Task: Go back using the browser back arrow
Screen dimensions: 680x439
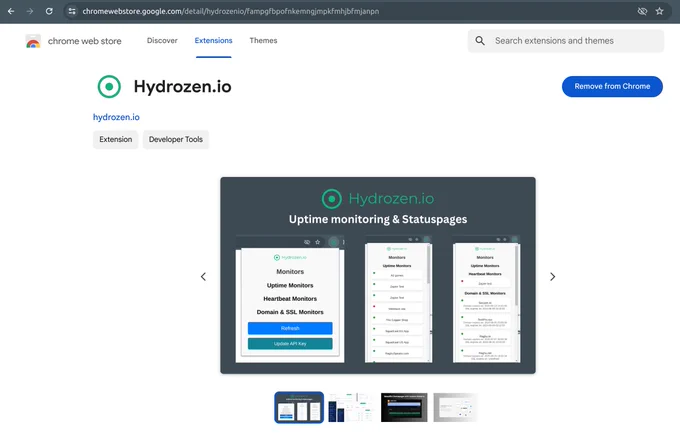Action: (x=11, y=11)
